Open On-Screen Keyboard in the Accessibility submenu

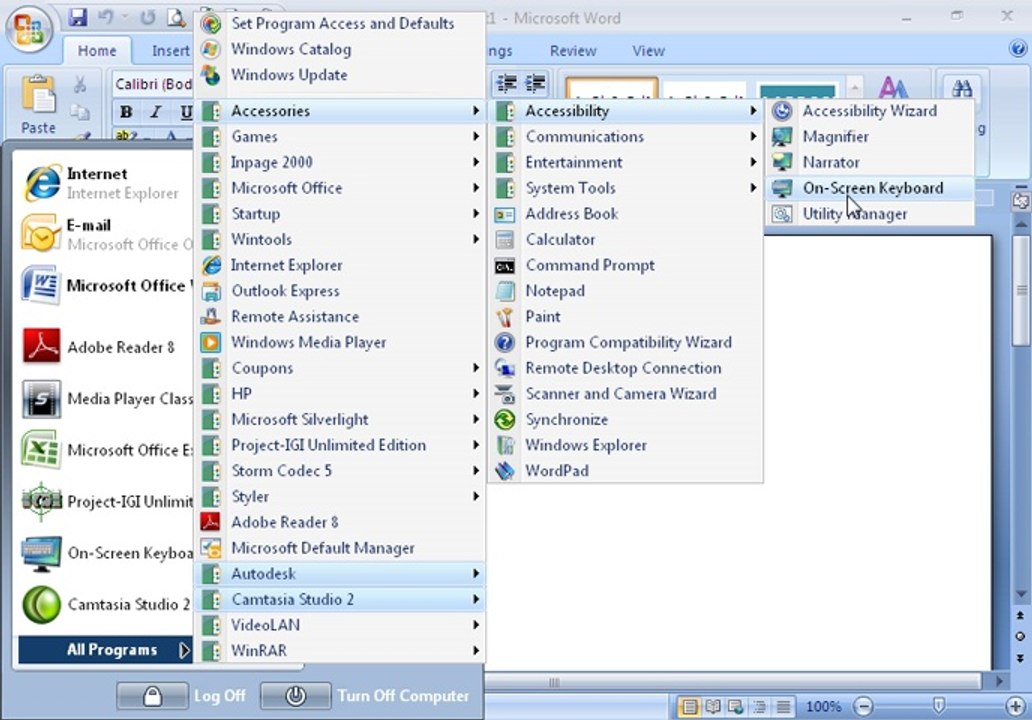[869, 188]
